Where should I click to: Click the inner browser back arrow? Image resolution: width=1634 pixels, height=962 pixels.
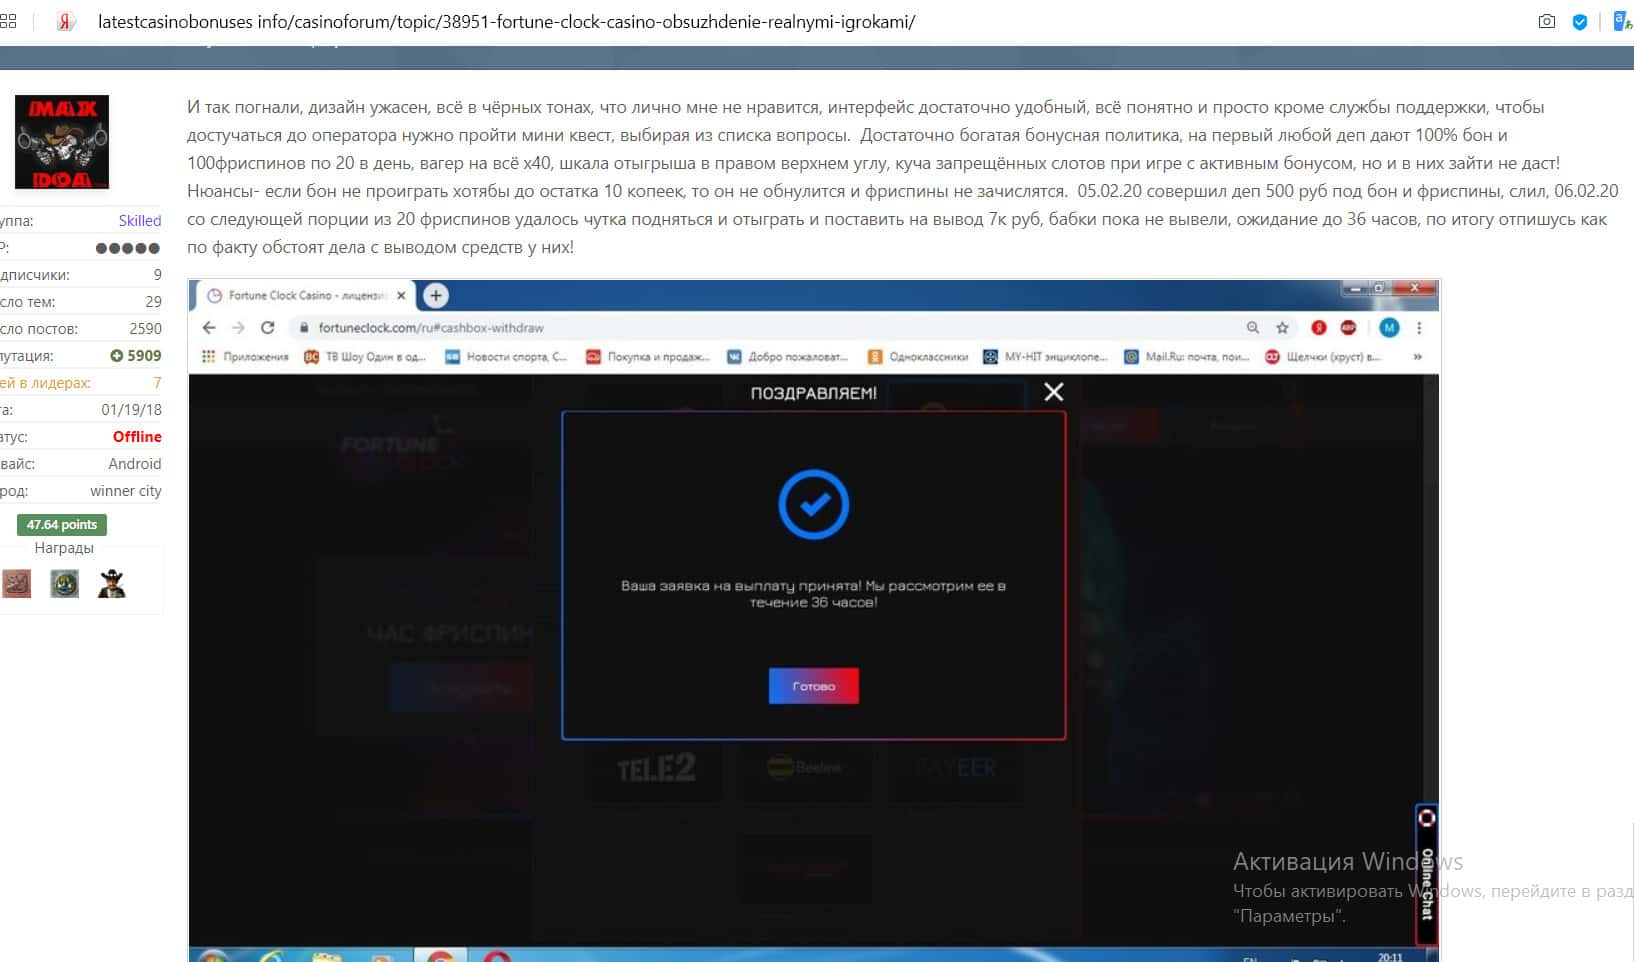pos(209,327)
